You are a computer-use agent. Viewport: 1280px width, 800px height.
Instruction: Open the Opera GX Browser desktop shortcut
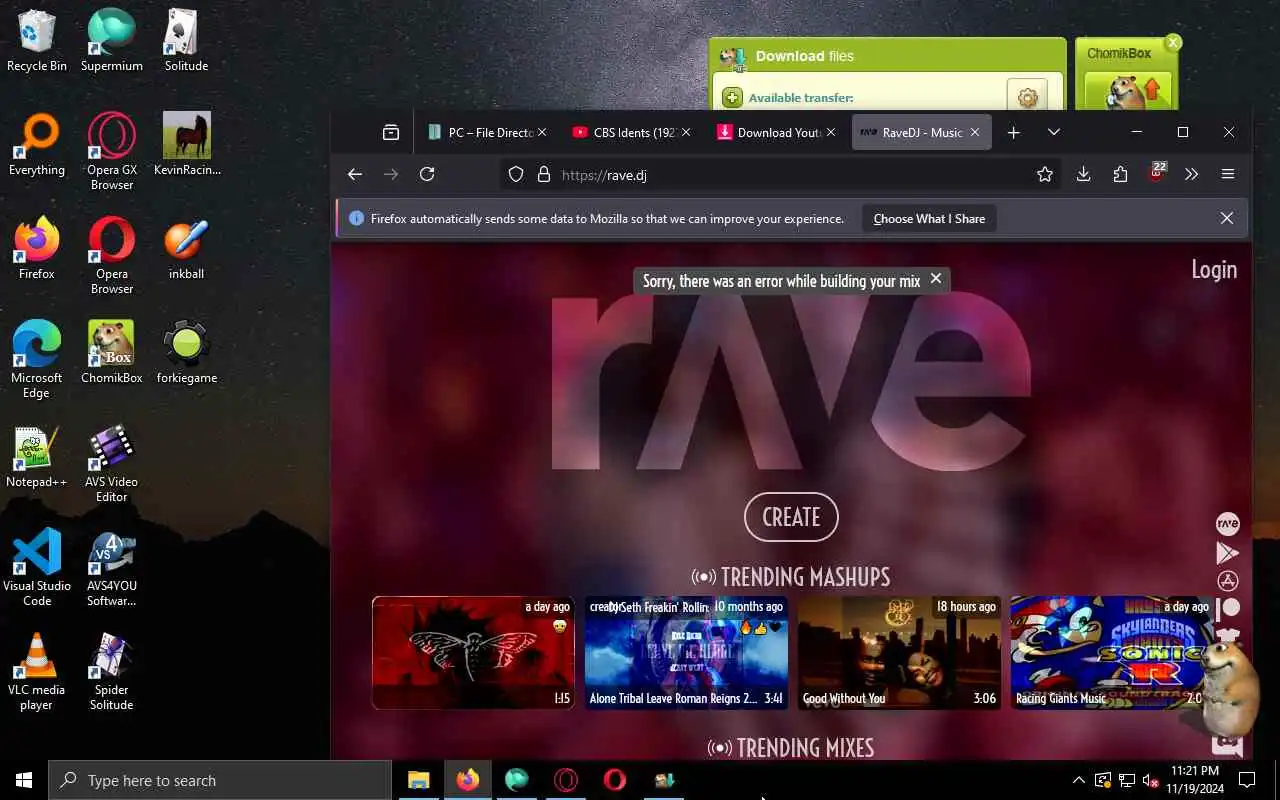click(112, 152)
